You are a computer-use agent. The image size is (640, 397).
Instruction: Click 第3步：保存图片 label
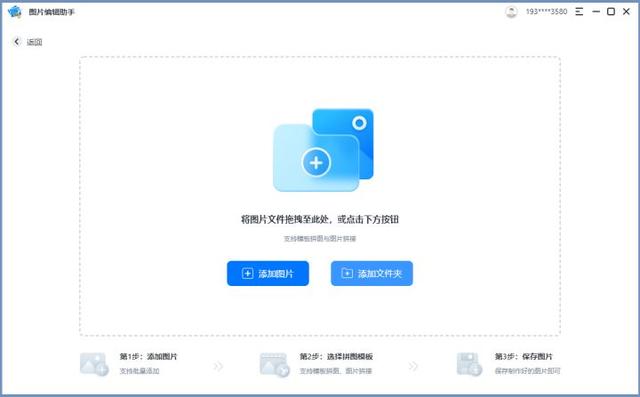pyautogui.click(x=523, y=357)
